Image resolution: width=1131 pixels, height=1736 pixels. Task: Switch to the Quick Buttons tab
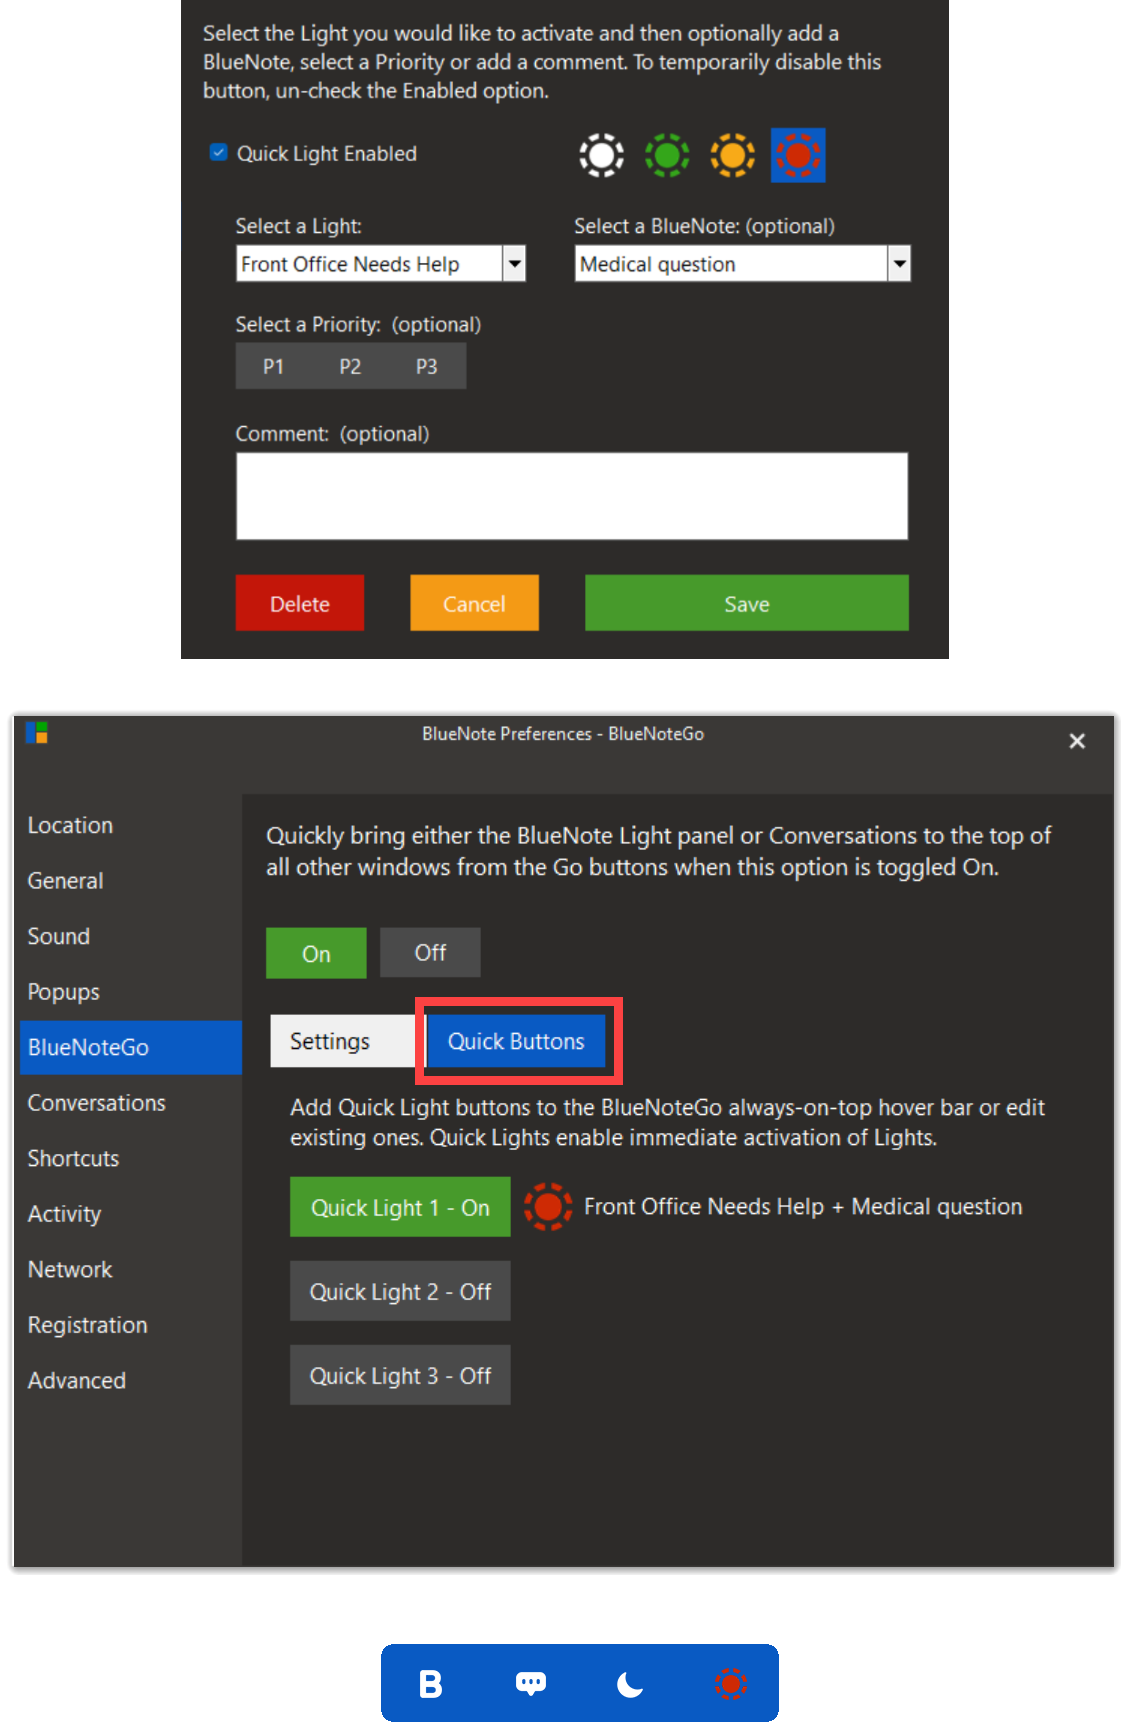coord(516,1041)
